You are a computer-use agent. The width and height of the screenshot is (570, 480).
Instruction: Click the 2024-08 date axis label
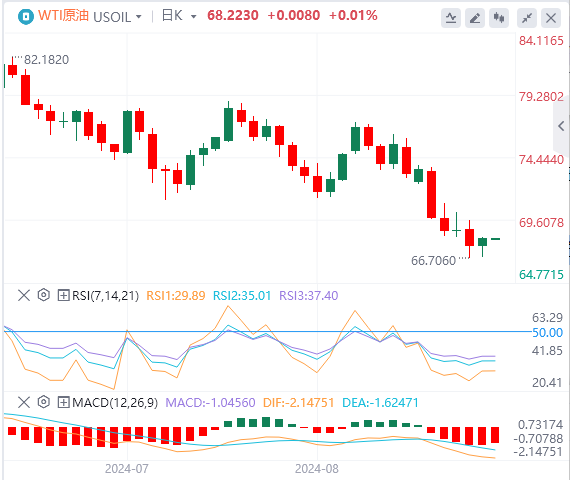(x=317, y=469)
